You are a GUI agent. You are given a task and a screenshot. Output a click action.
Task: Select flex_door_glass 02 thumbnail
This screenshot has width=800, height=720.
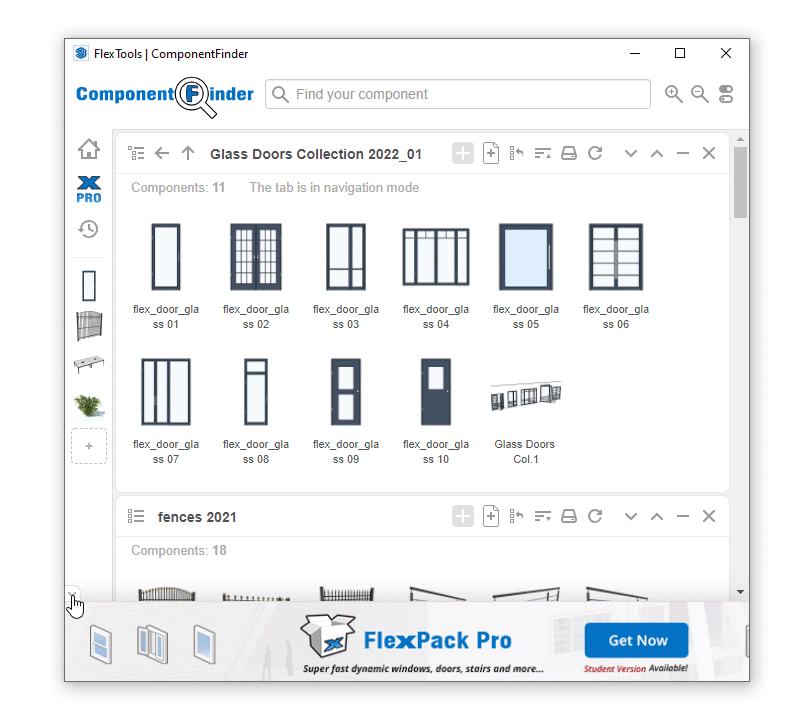[256, 257]
